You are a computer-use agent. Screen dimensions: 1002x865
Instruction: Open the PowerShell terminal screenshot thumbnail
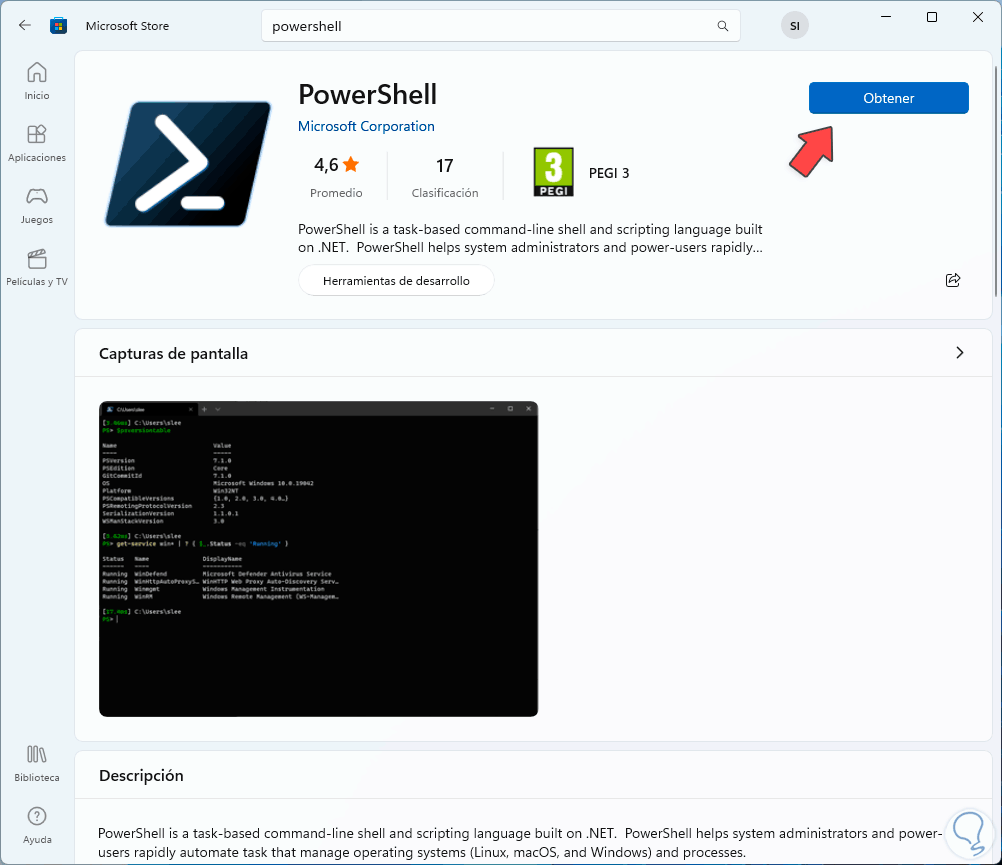(318, 559)
